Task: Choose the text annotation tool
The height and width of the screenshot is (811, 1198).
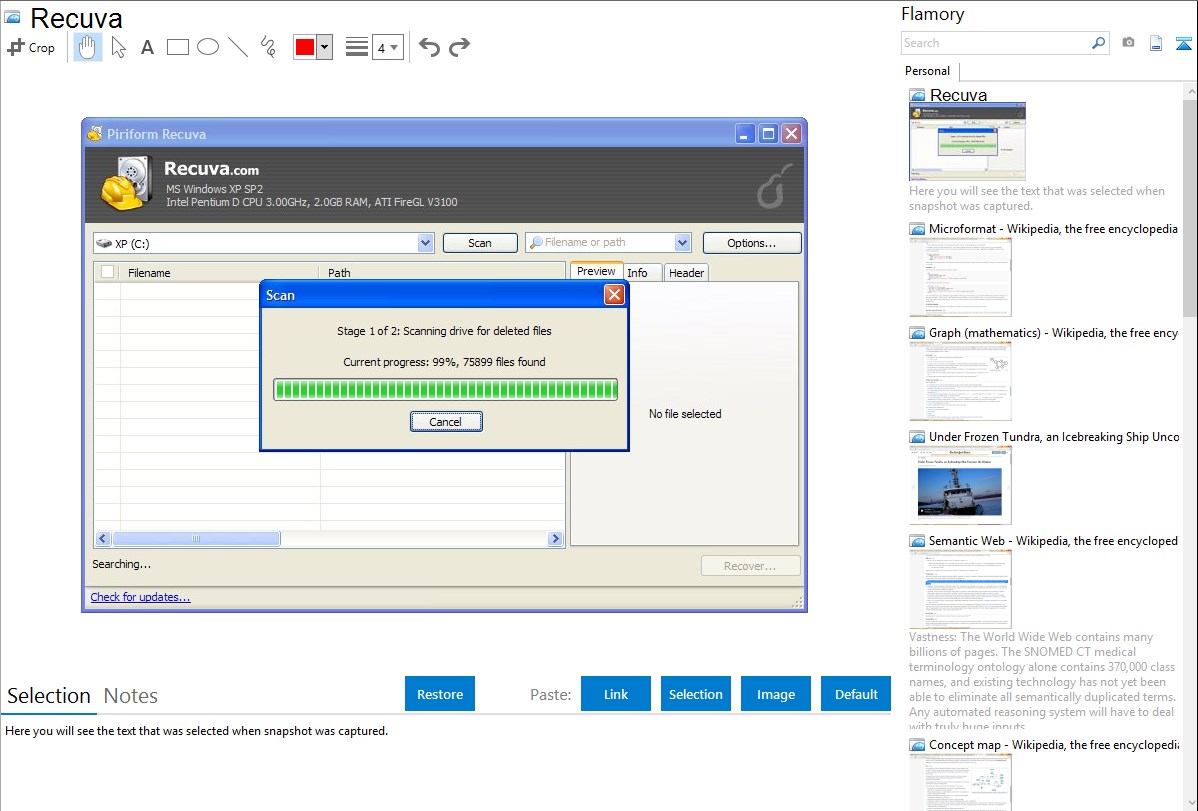Action: click(147, 47)
